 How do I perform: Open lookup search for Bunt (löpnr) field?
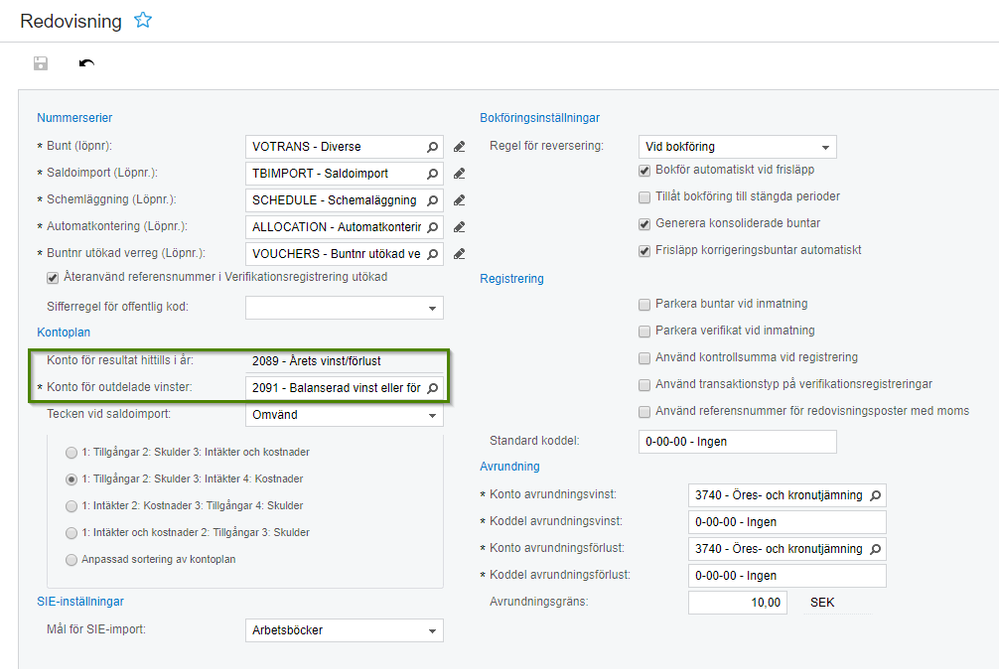[x=433, y=147]
